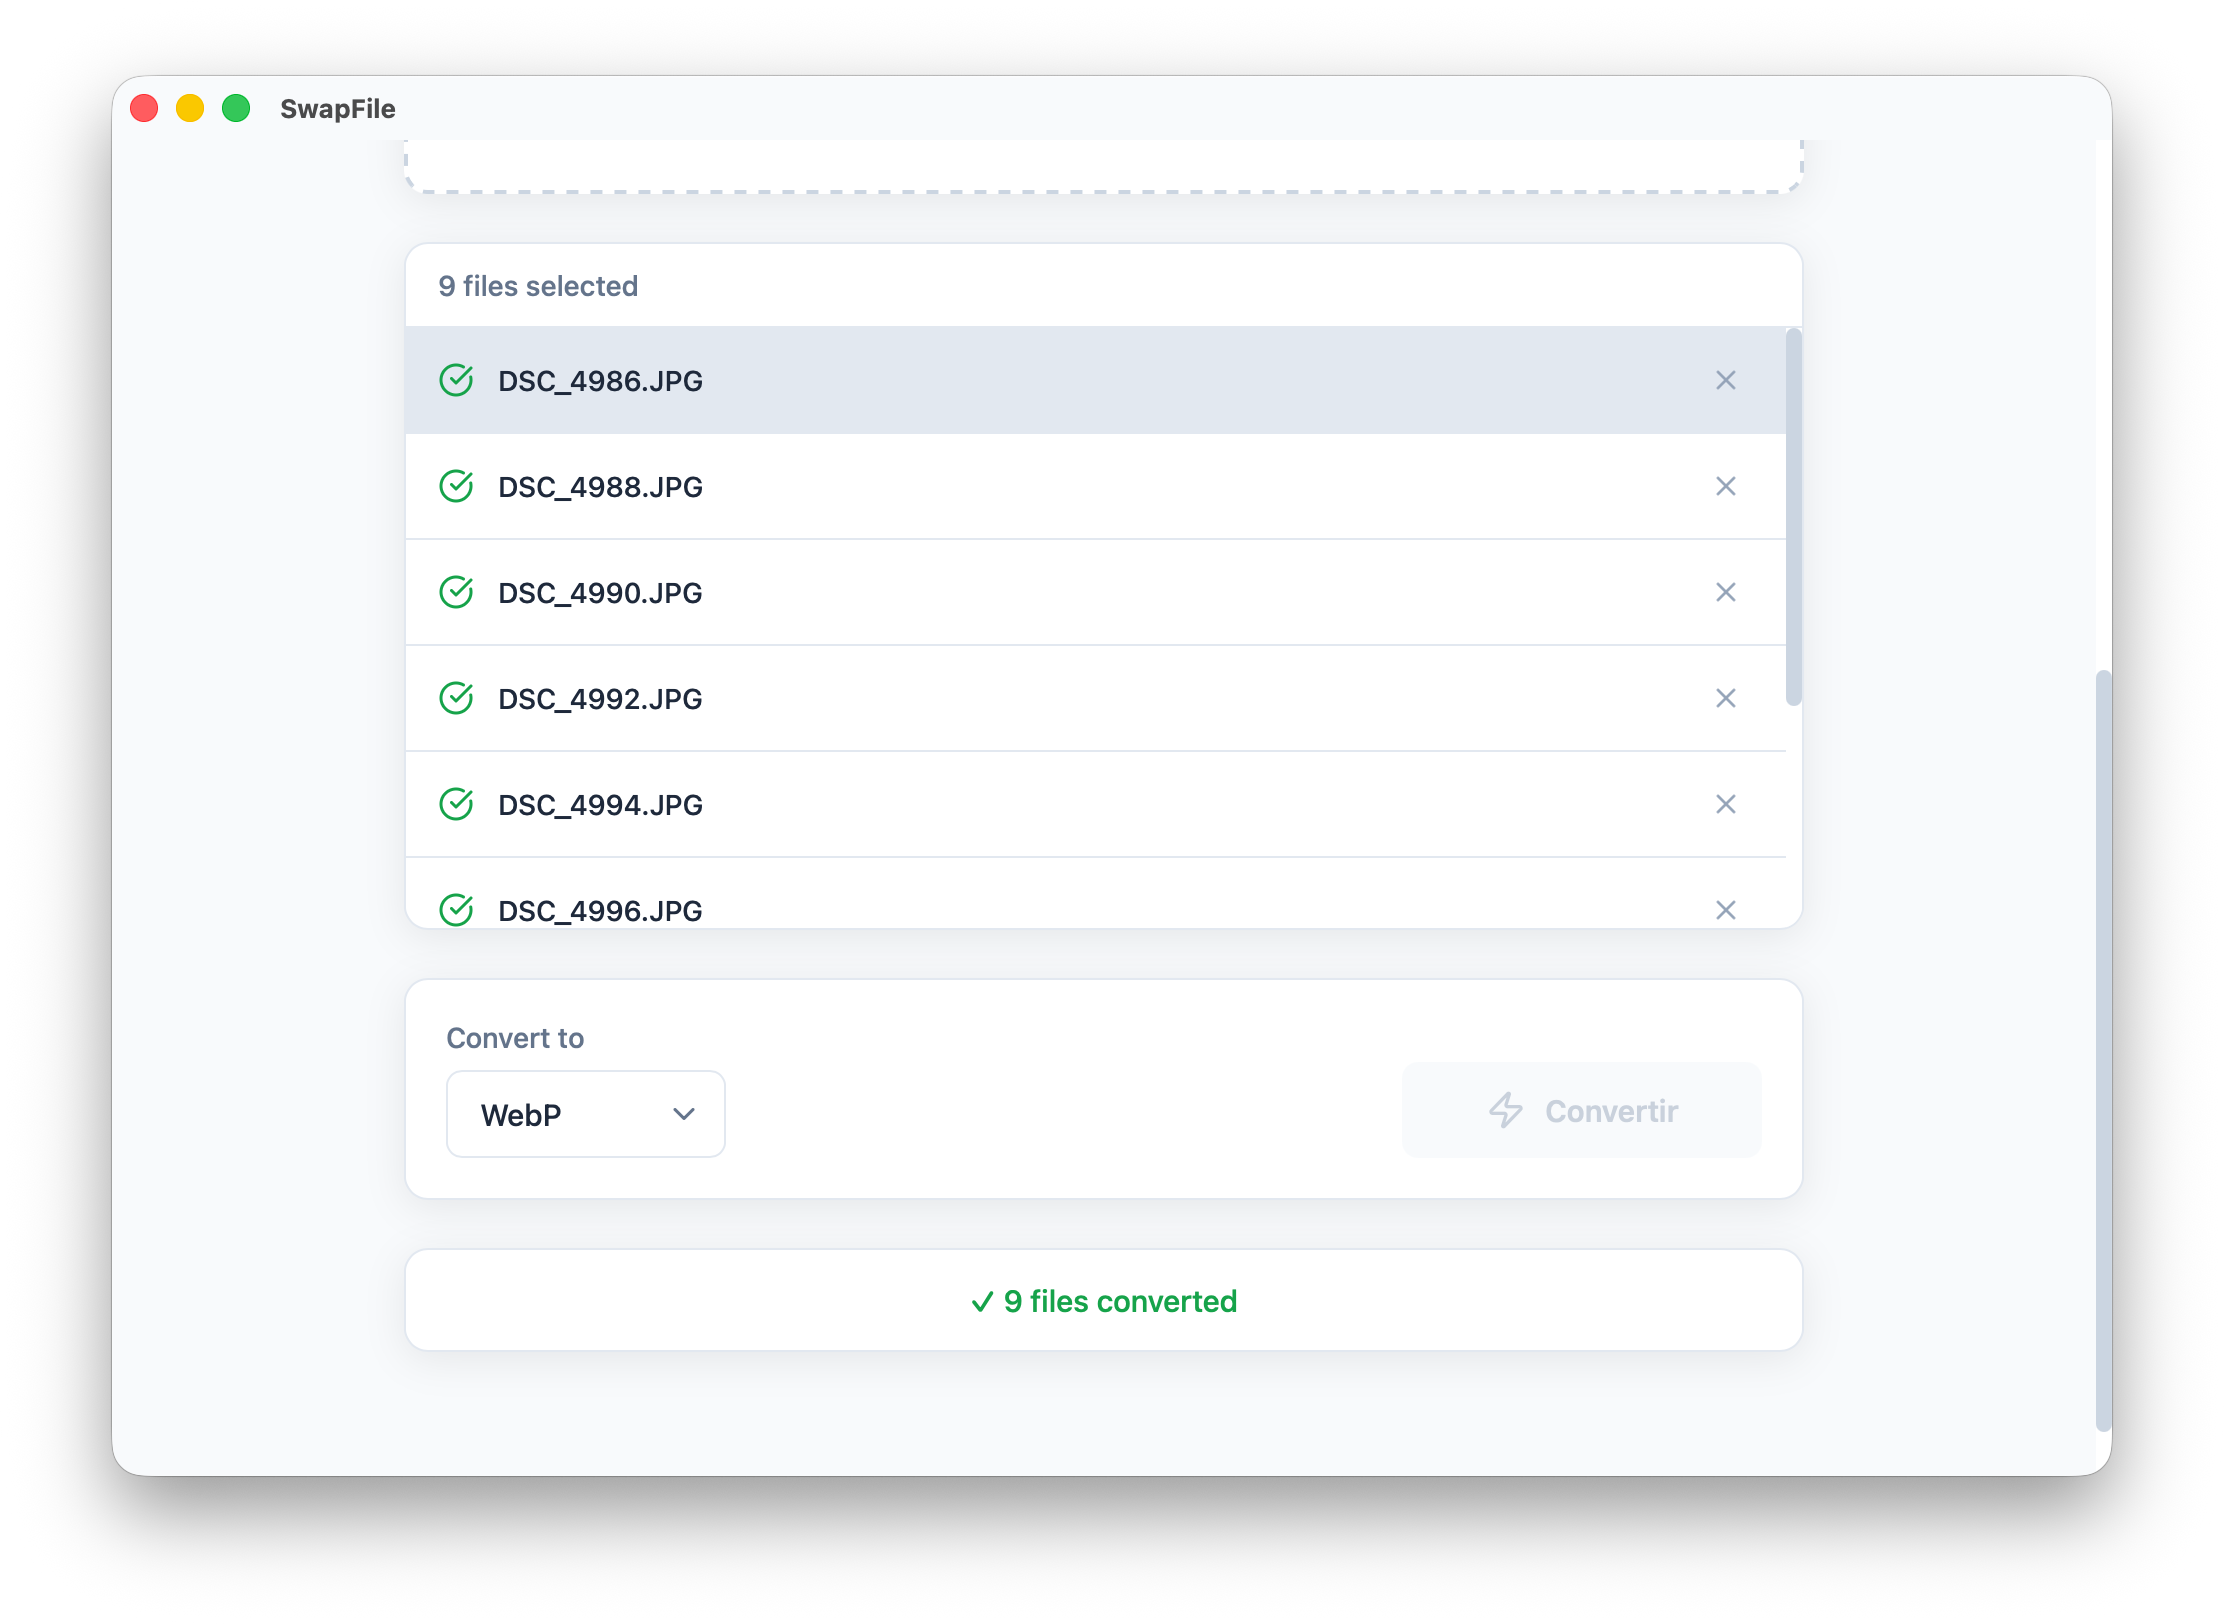Click the 9 files selected header
The width and height of the screenshot is (2224, 1624).
[x=537, y=286]
